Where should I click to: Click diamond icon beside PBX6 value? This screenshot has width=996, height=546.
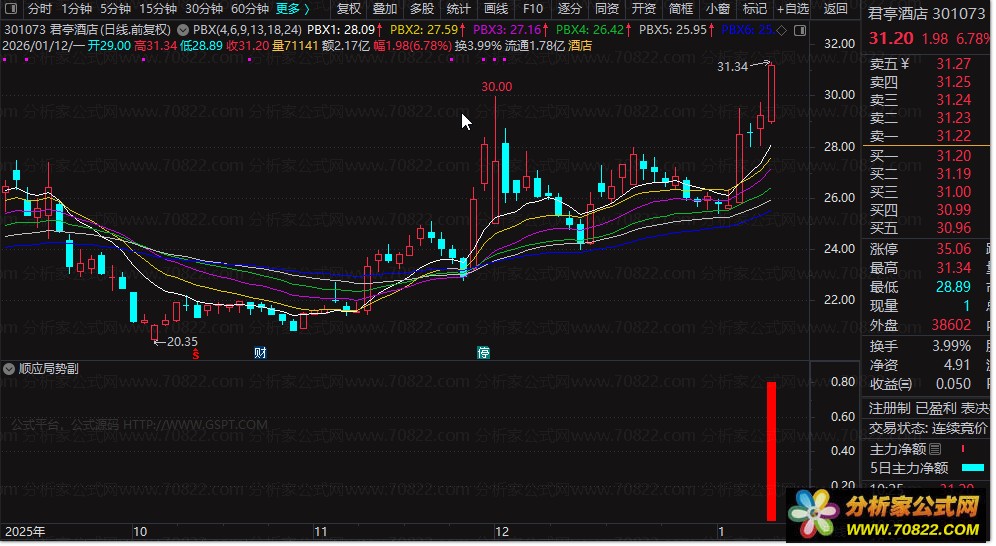[x=782, y=30]
